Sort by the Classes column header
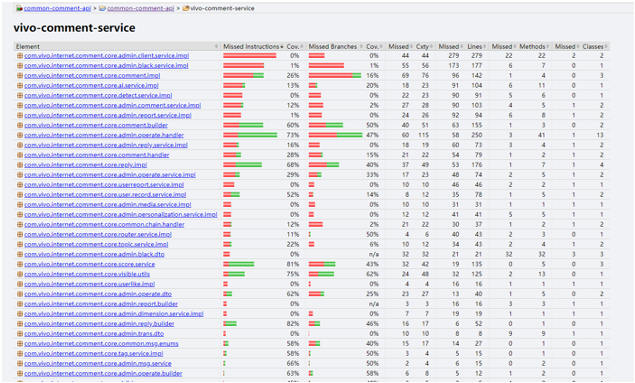 (x=595, y=47)
